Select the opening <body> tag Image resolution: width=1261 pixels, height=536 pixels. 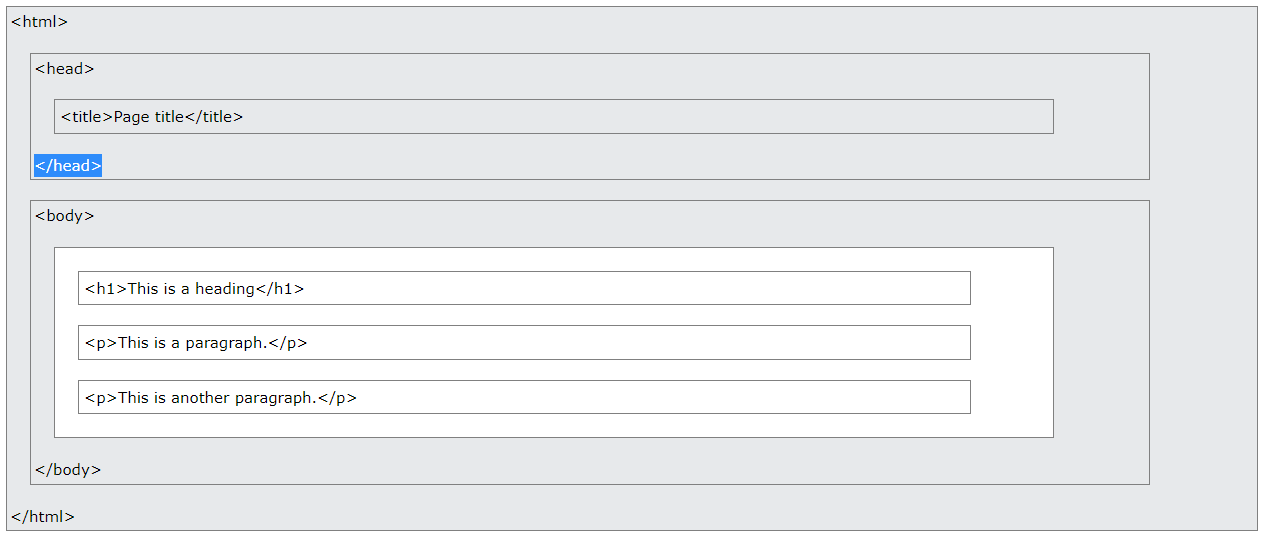[x=64, y=216]
